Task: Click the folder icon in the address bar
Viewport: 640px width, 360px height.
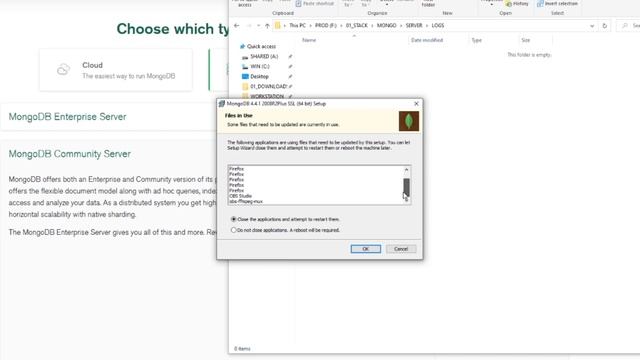Action: coord(278,25)
